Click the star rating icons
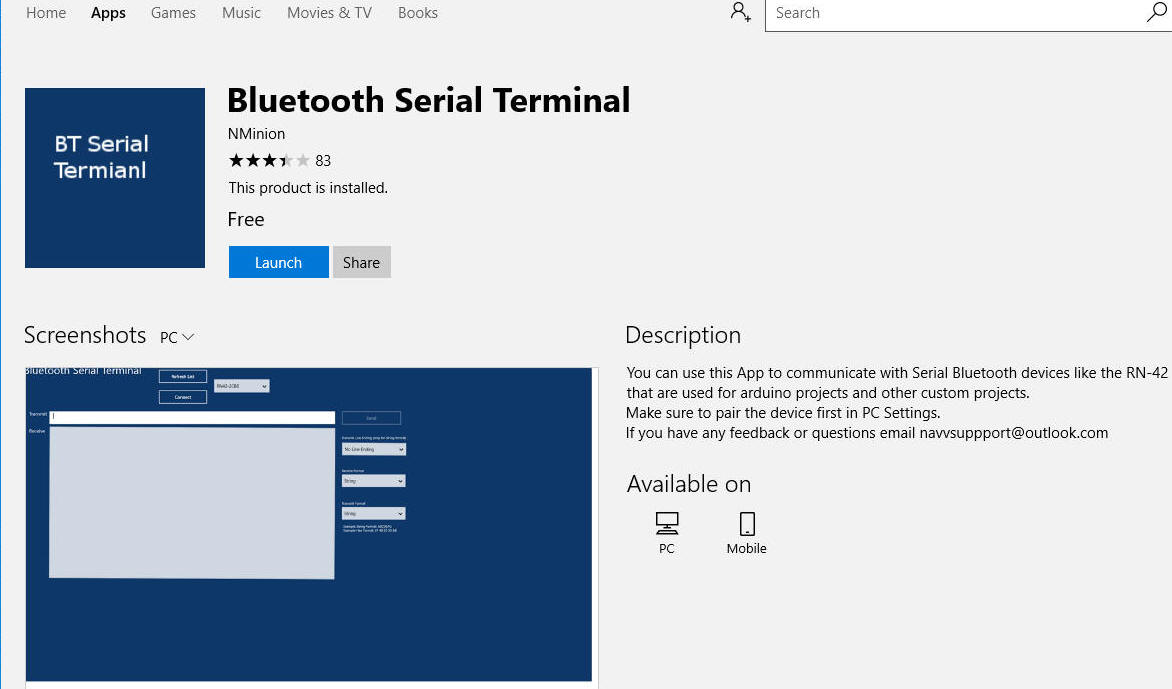This screenshot has height=689, width=1172. click(x=269, y=160)
